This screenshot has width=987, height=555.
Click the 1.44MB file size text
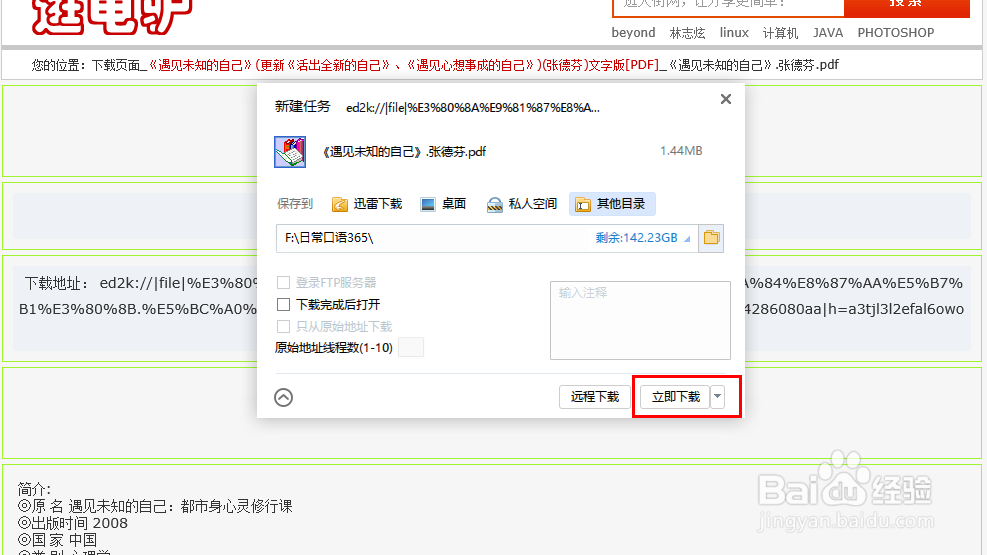[x=681, y=151]
